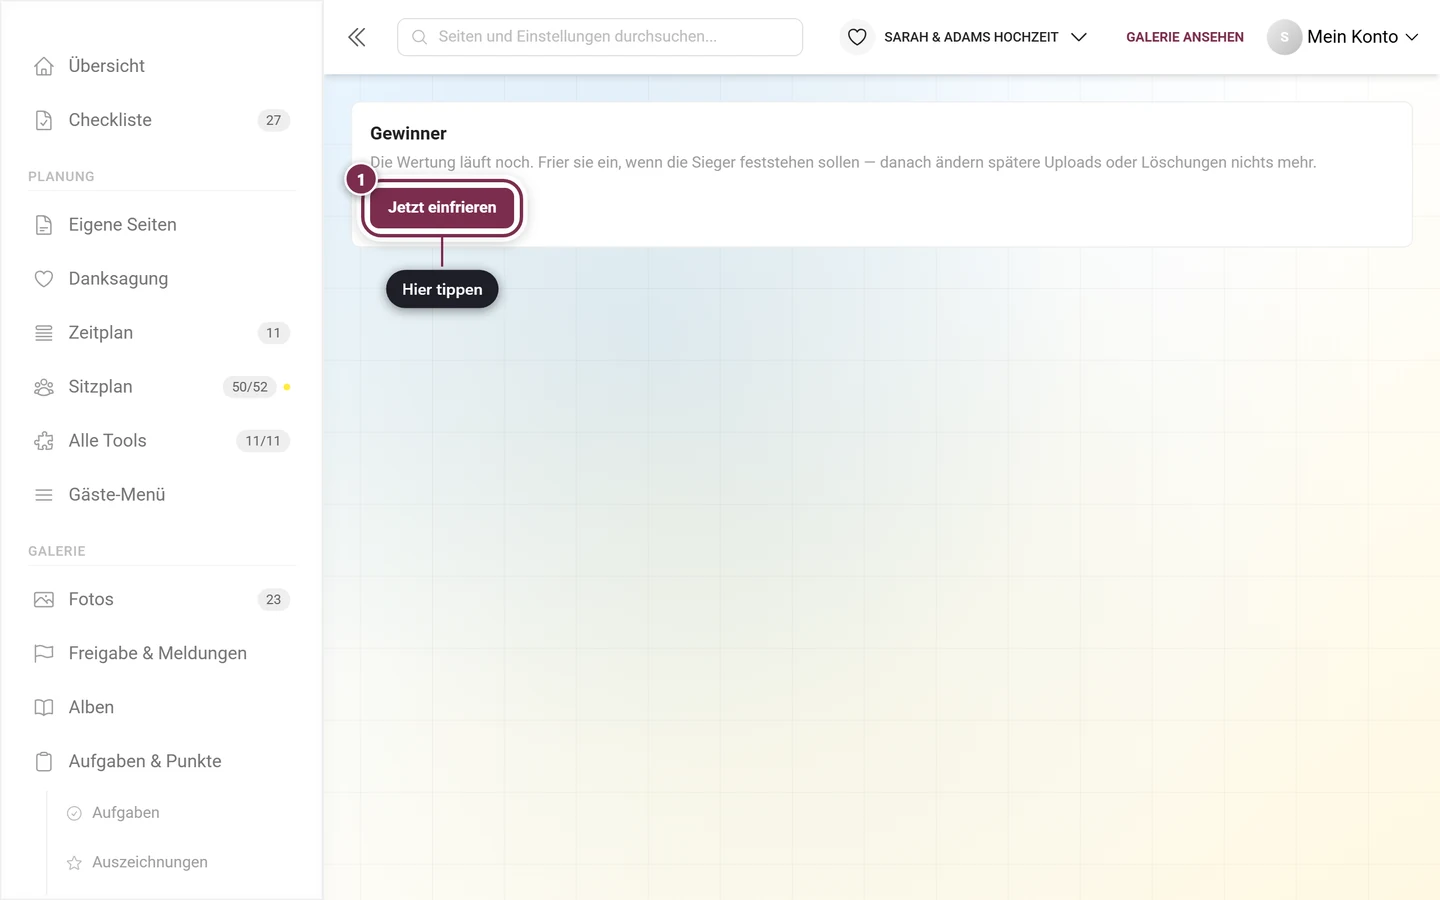The height and width of the screenshot is (900, 1440).
Task: Click the Gäste-Menü hamburger icon
Action: click(x=44, y=495)
